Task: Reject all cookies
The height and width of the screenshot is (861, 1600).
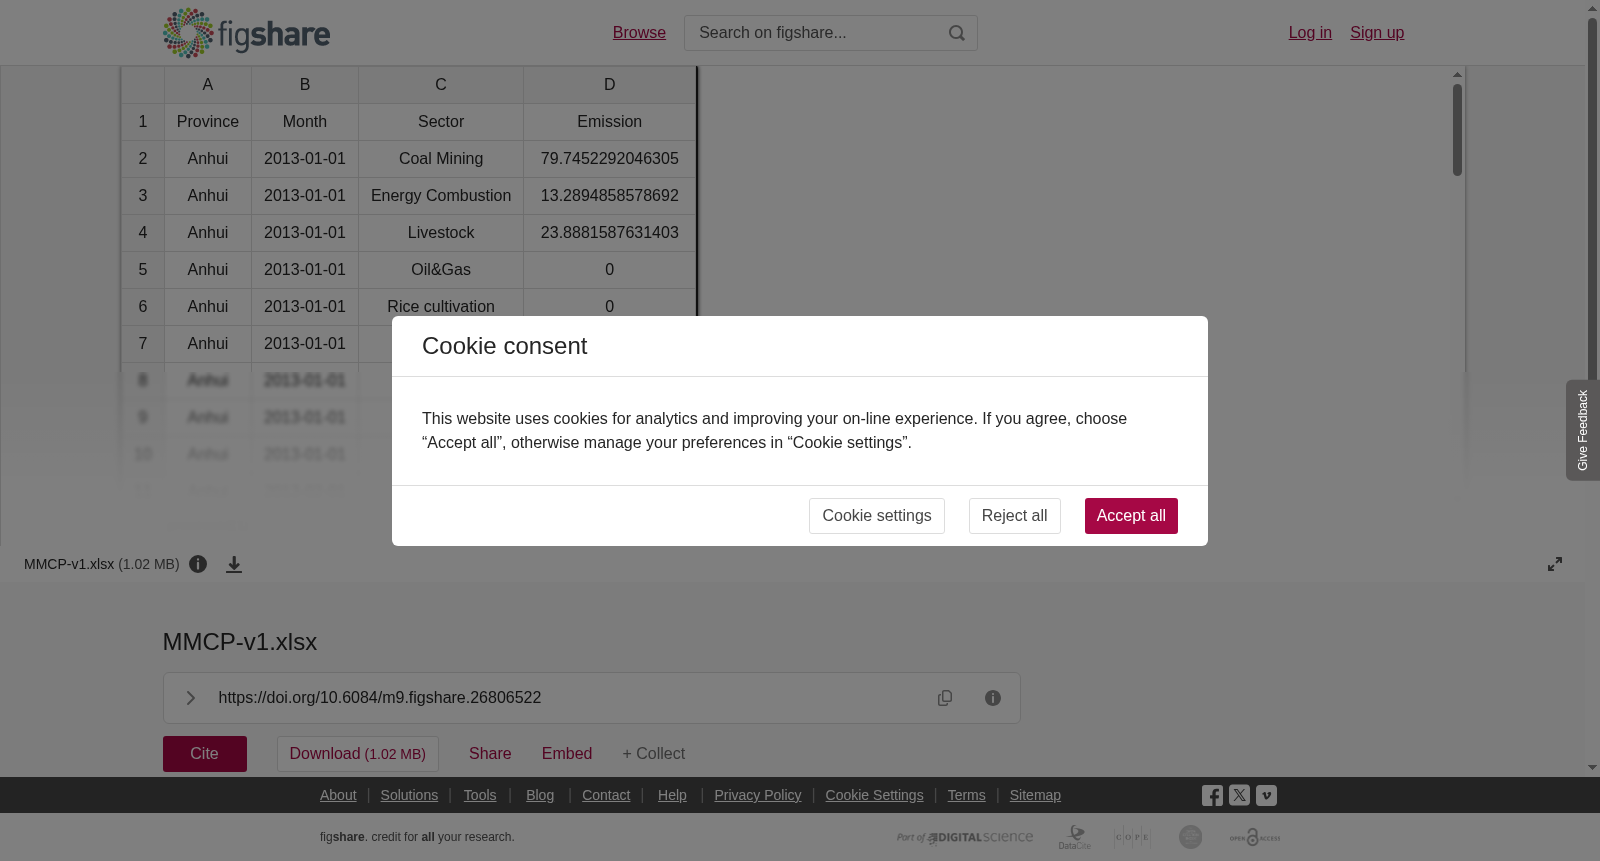Action: coord(1015,516)
